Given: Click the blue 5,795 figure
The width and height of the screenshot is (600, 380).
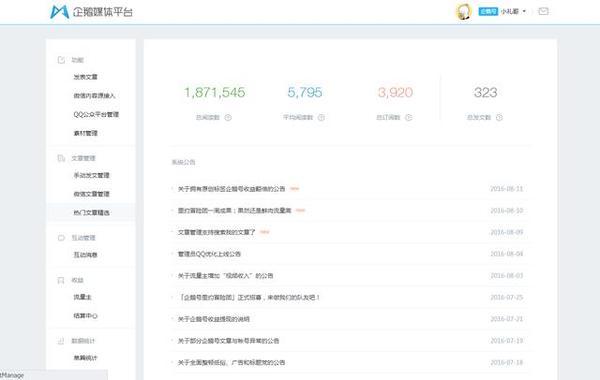Looking at the screenshot, I should click(x=305, y=92).
